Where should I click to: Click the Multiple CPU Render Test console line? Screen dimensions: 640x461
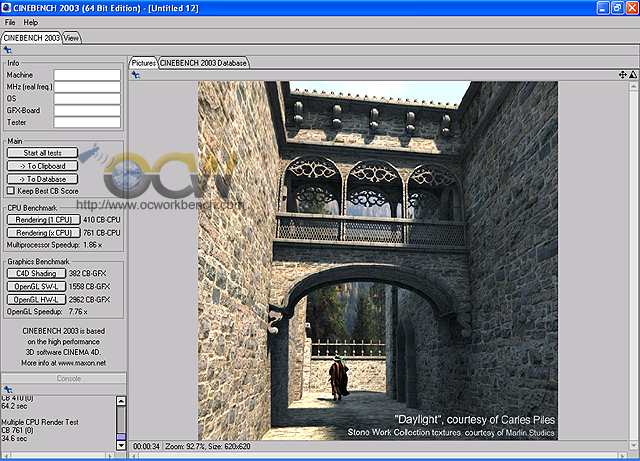40,422
